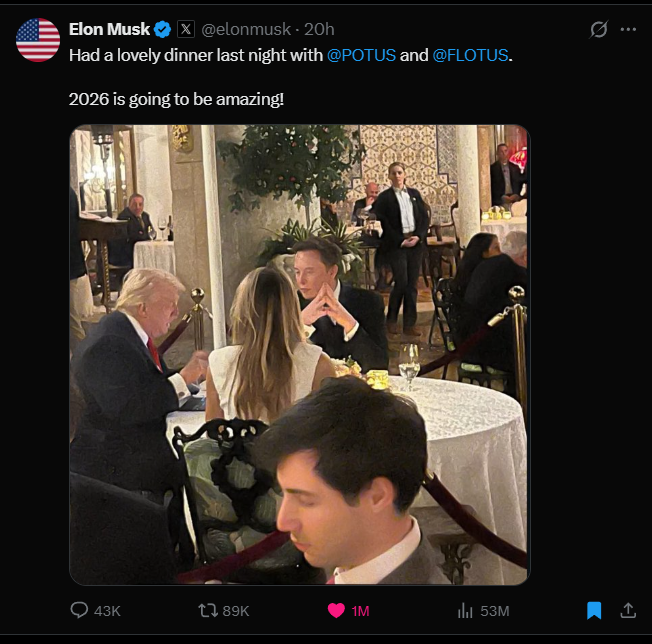Click the 53M views count
The height and width of the screenshot is (644, 652).
click(494, 611)
